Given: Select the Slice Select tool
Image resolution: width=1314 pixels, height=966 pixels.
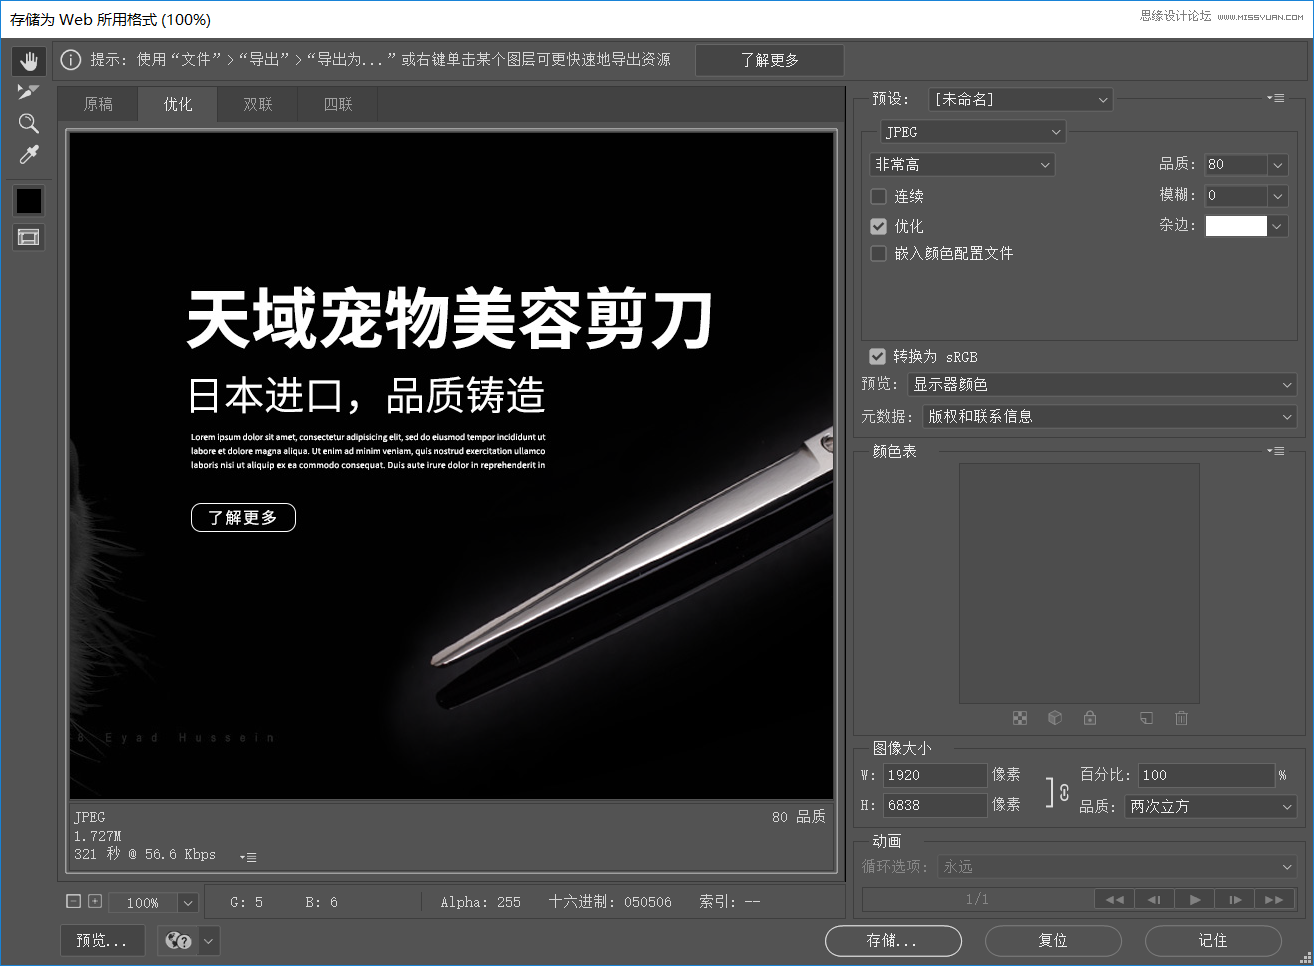Looking at the screenshot, I should coord(28,92).
